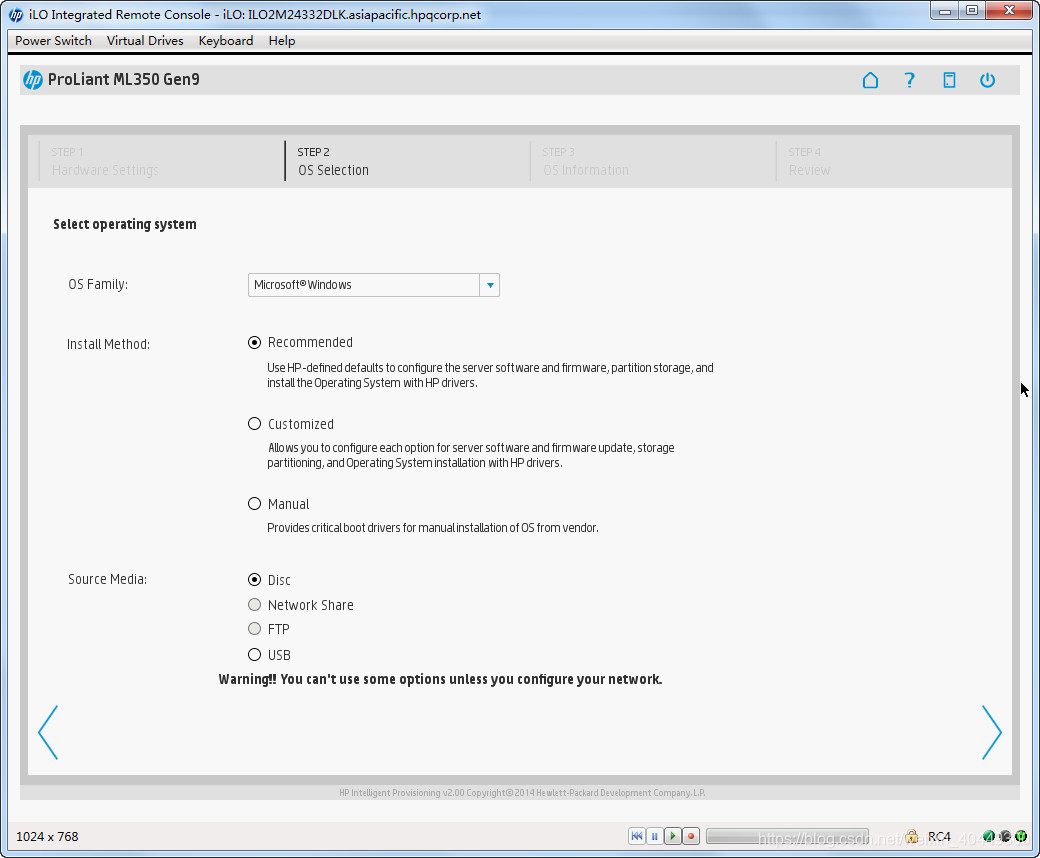Select the Step 2 OS Selection tab

tap(333, 161)
